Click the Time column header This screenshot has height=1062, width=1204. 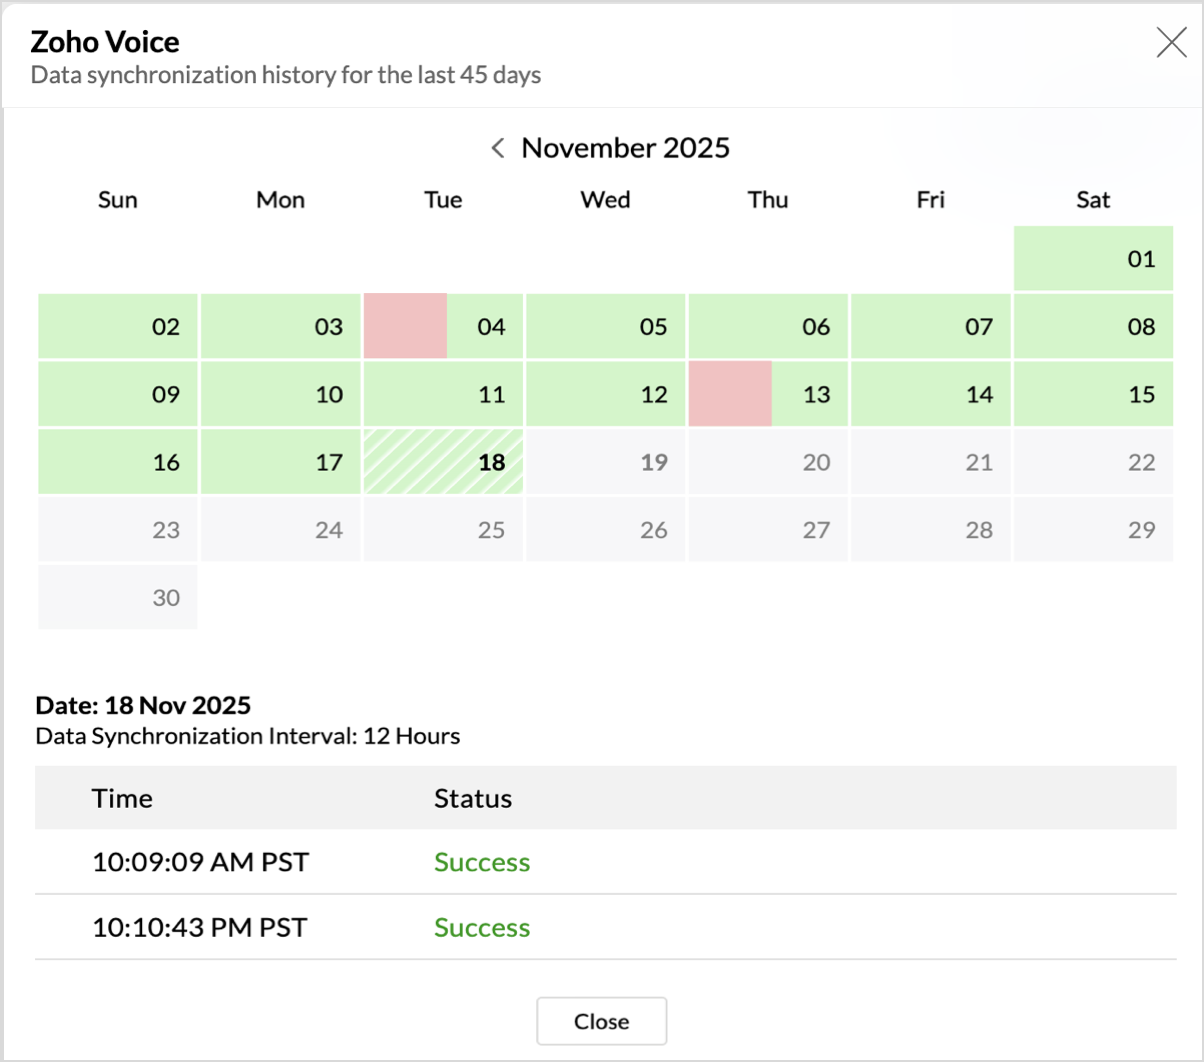(122, 798)
